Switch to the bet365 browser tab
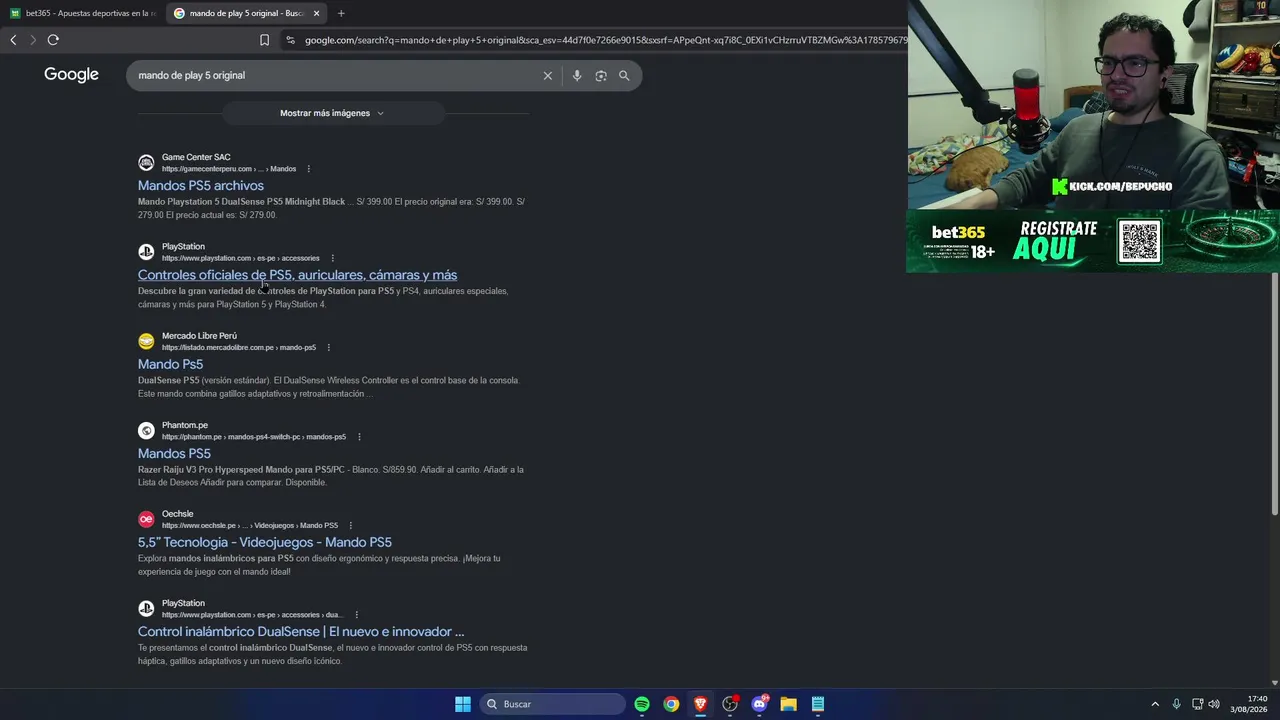The image size is (1280, 720). point(82,13)
